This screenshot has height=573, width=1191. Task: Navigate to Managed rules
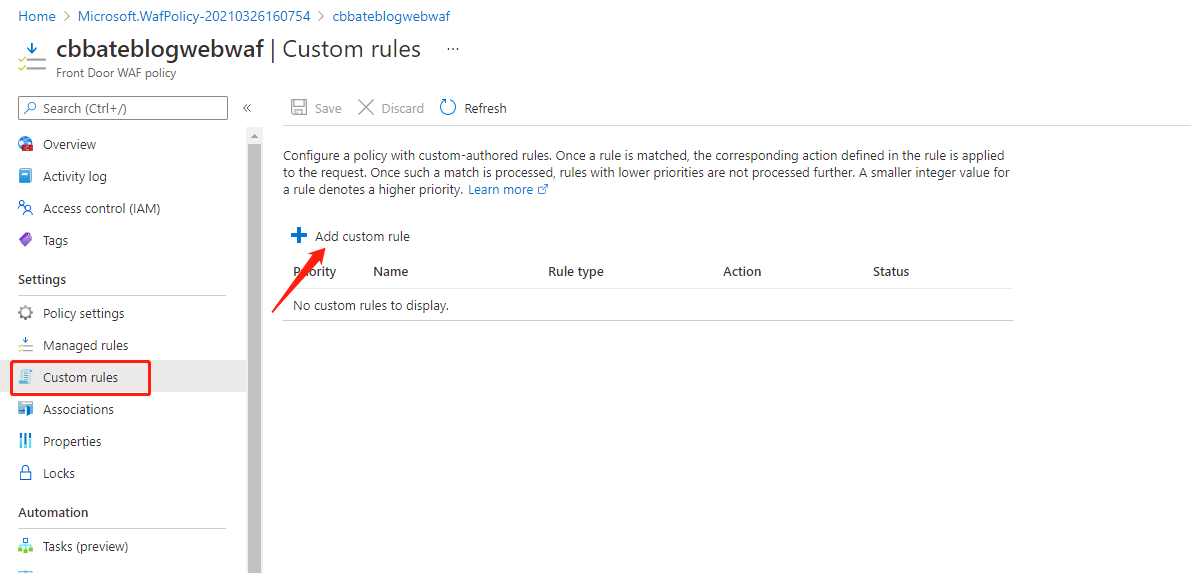click(86, 345)
